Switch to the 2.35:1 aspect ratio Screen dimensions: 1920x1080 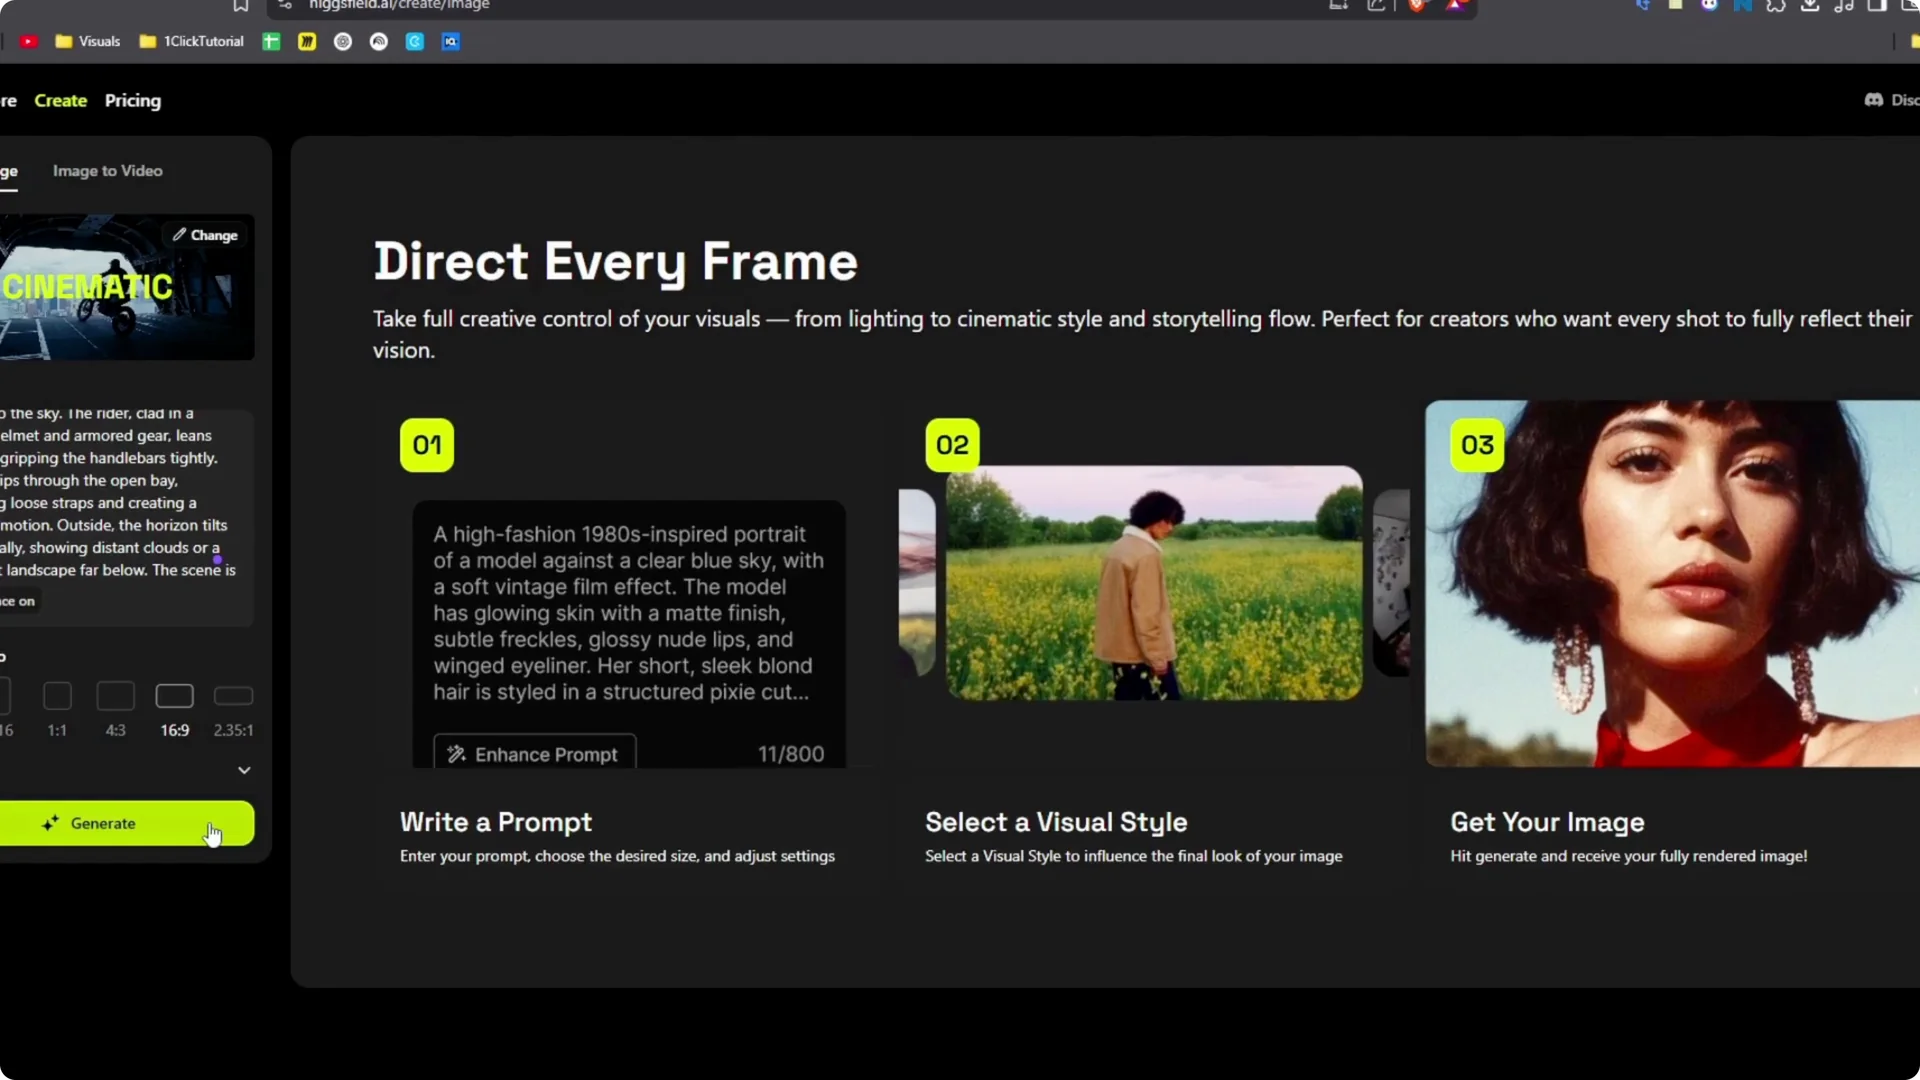tap(233, 697)
